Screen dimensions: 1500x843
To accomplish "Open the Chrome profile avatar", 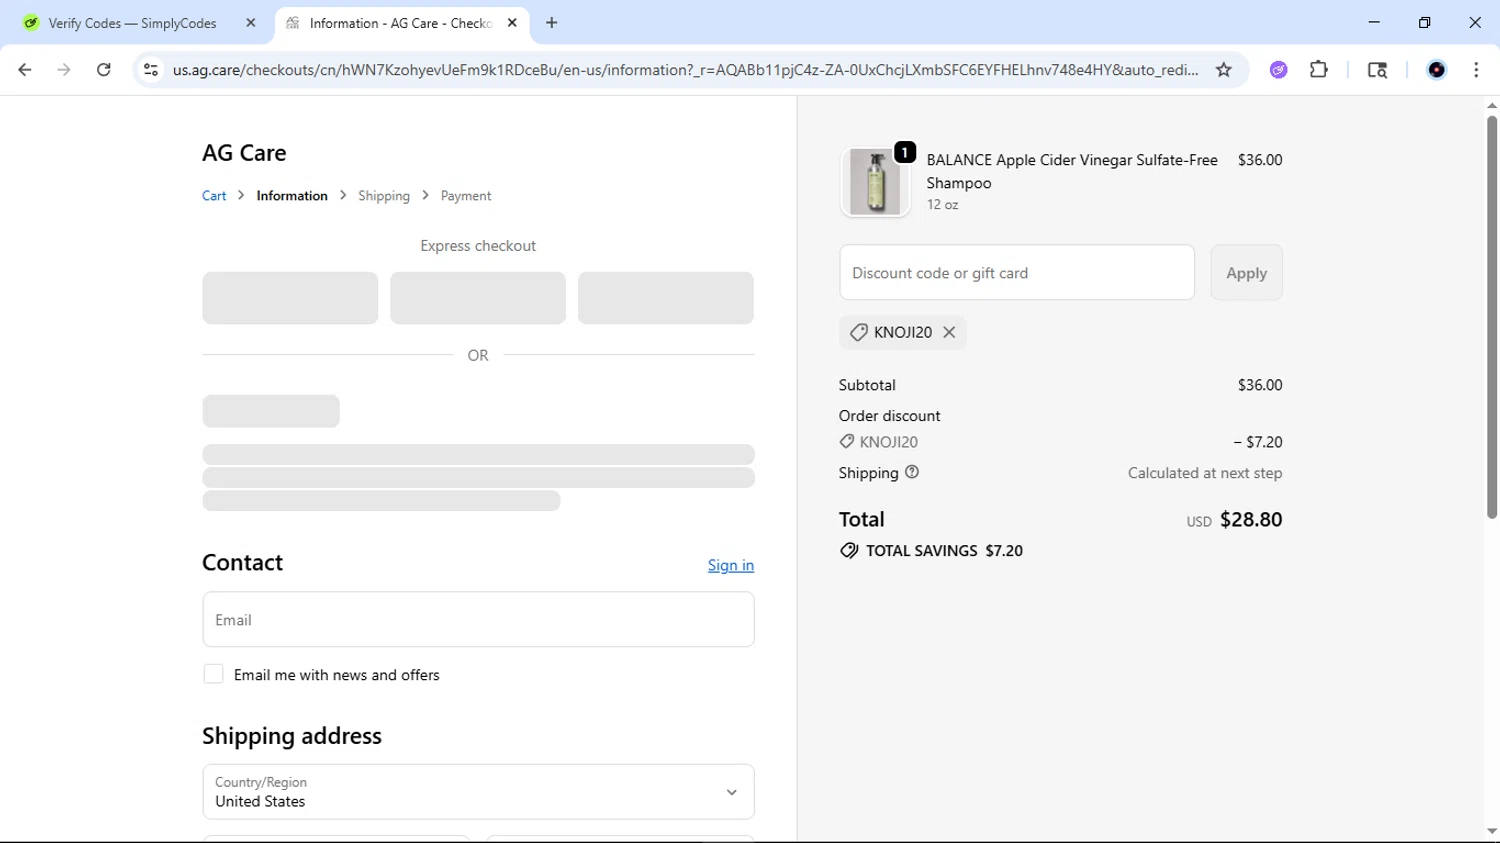I will click(1436, 70).
